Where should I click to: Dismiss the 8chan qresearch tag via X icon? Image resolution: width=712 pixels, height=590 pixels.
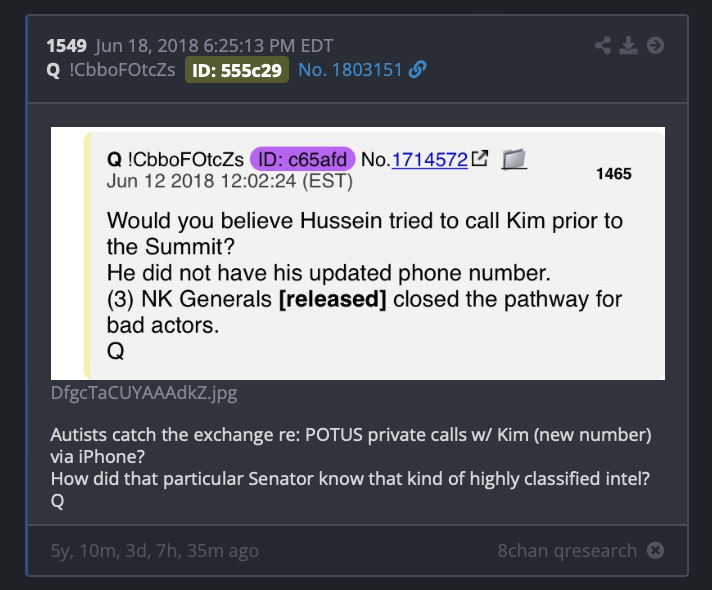655,550
